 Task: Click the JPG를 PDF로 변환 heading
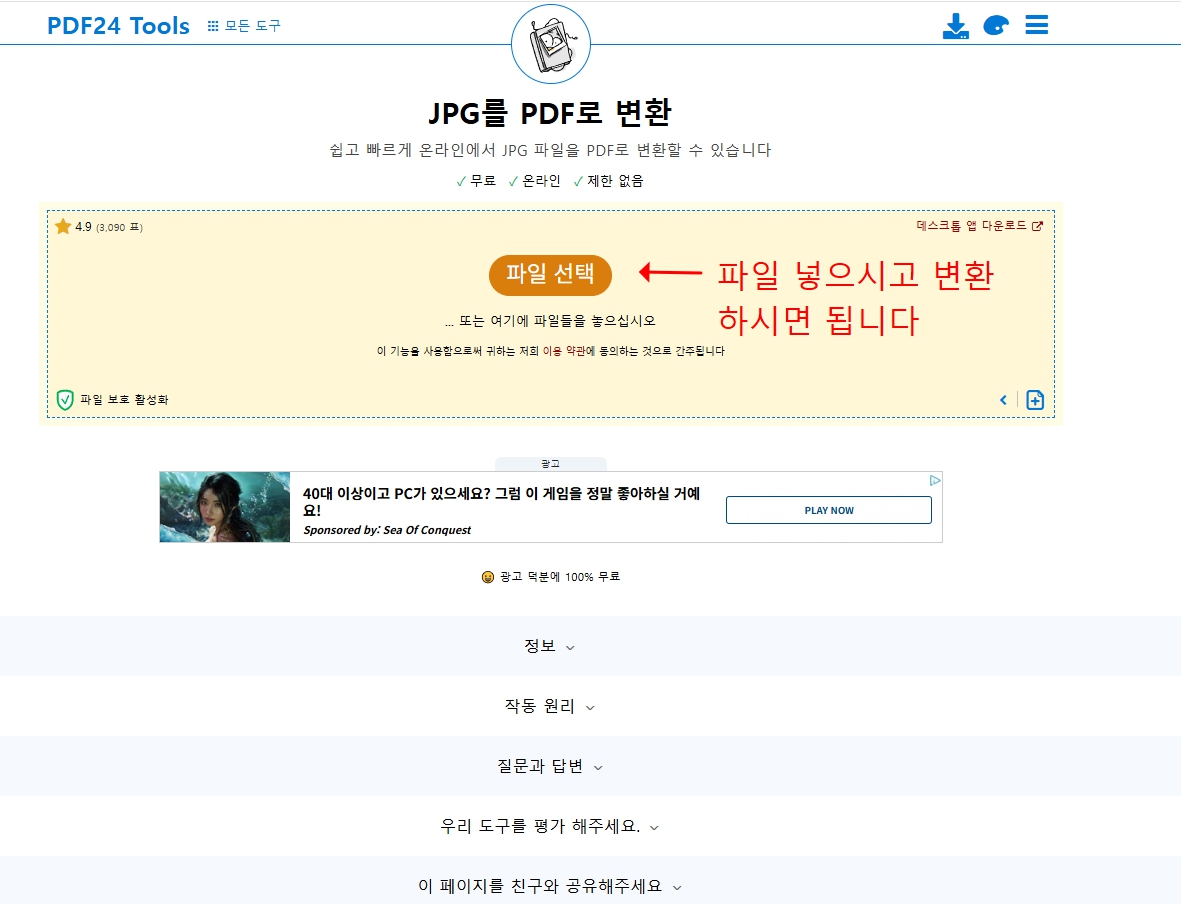coord(550,113)
